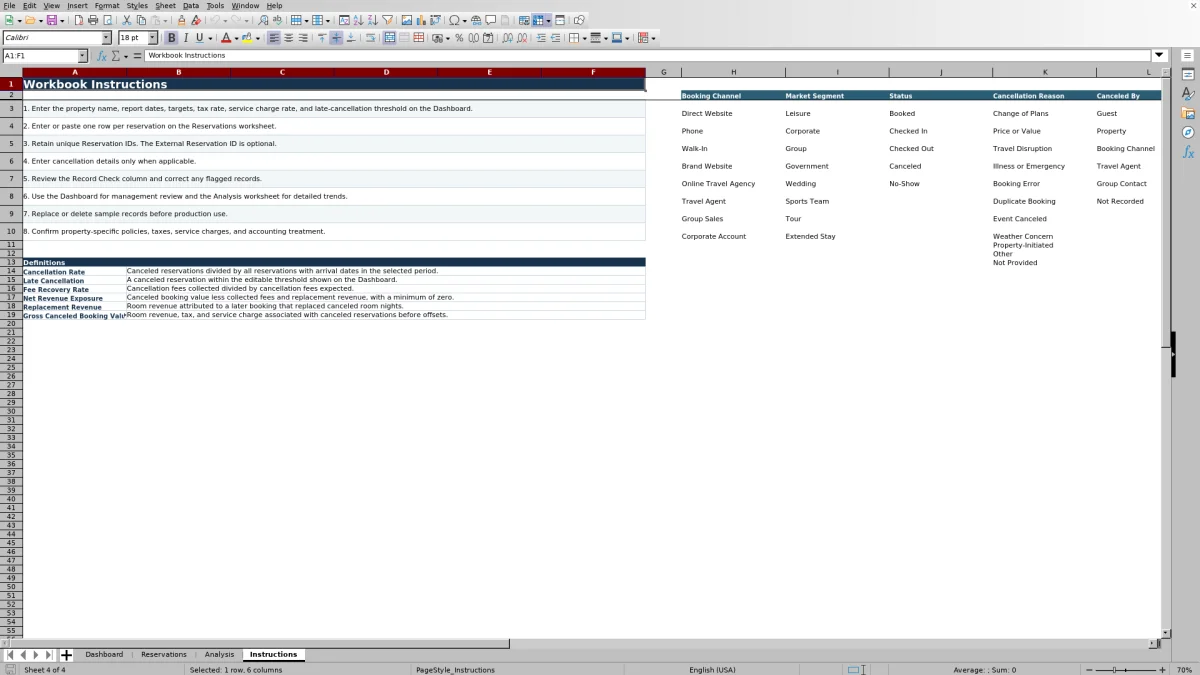Click the Insert Special Character omega icon
The height and width of the screenshot is (675, 1200).
pyautogui.click(x=454, y=20)
